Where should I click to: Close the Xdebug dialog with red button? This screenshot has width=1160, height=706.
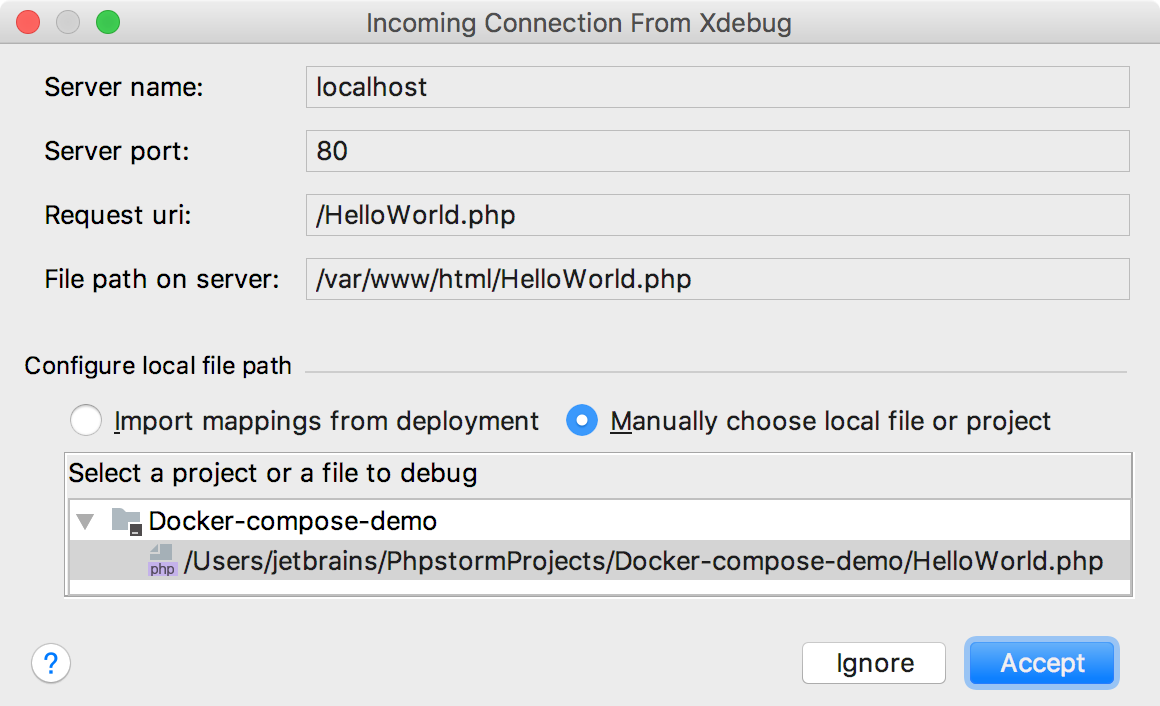(x=29, y=22)
